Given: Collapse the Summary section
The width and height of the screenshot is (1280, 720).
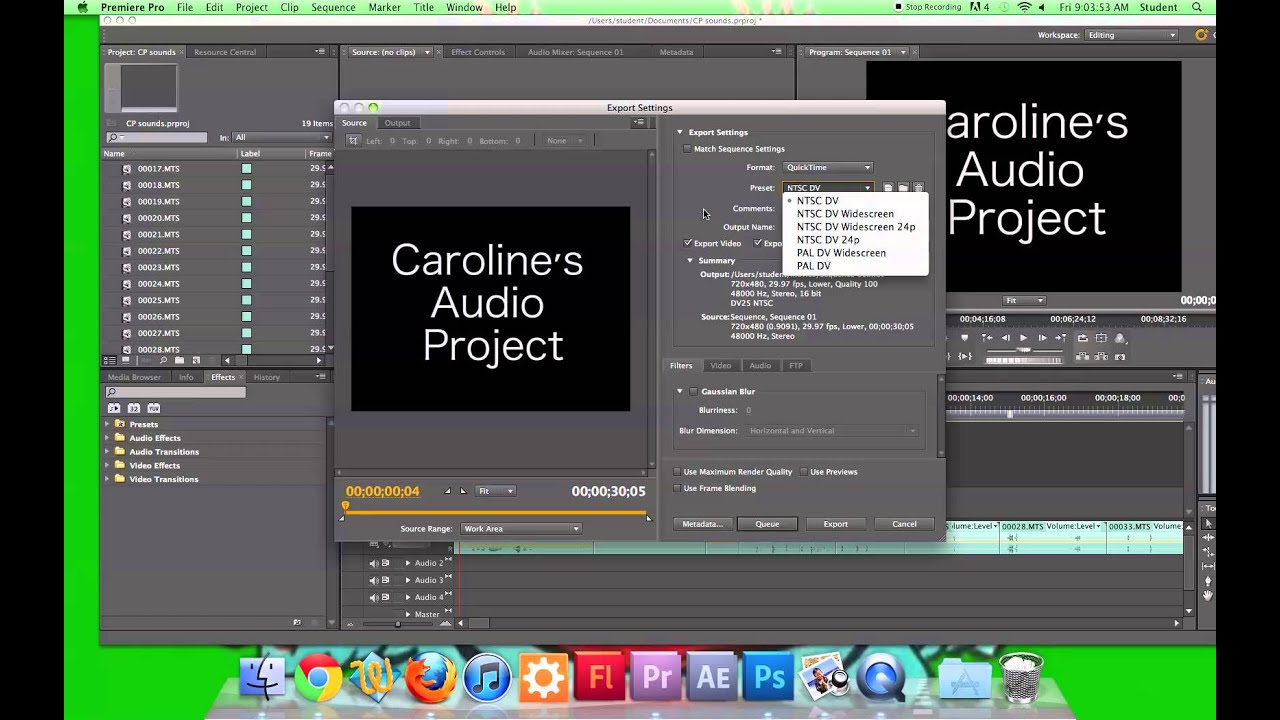Looking at the screenshot, I should pyautogui.click(x=690, y=260).
